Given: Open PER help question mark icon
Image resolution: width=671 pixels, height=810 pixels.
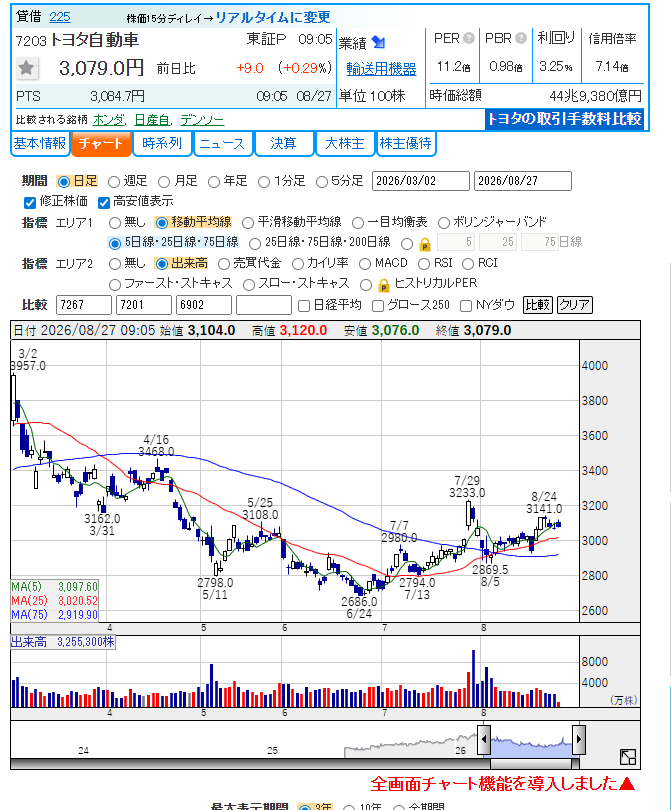Looking at the screenshot, I should point(469,38).
